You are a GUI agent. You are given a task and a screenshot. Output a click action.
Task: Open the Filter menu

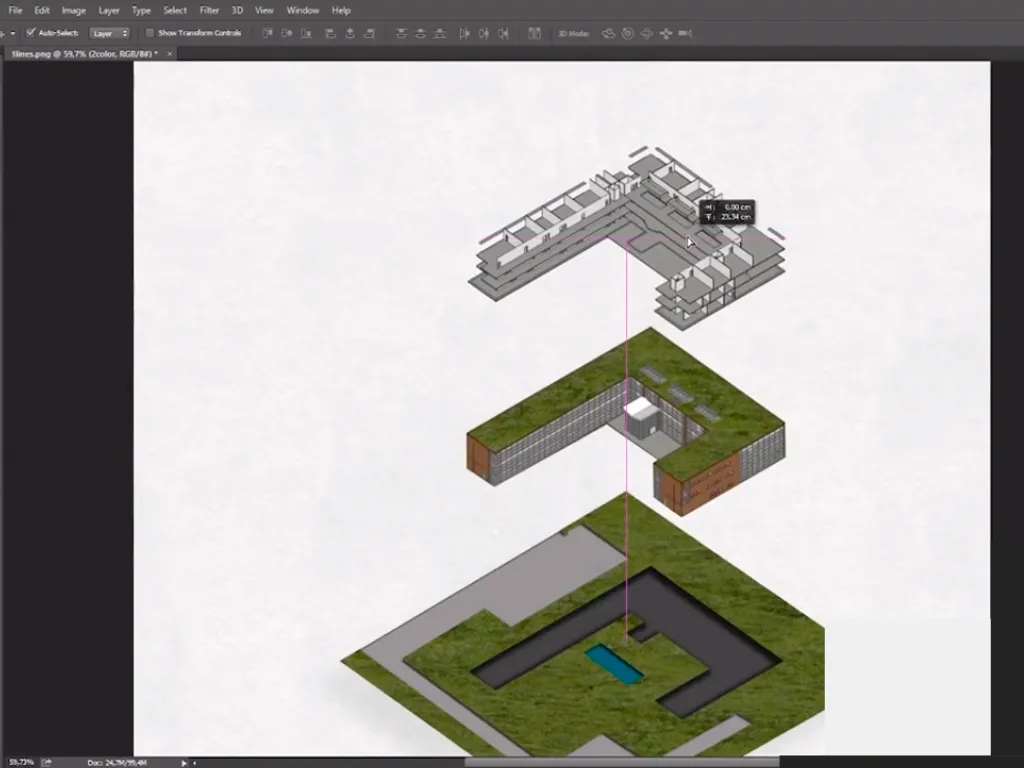(x=209, y=10)
